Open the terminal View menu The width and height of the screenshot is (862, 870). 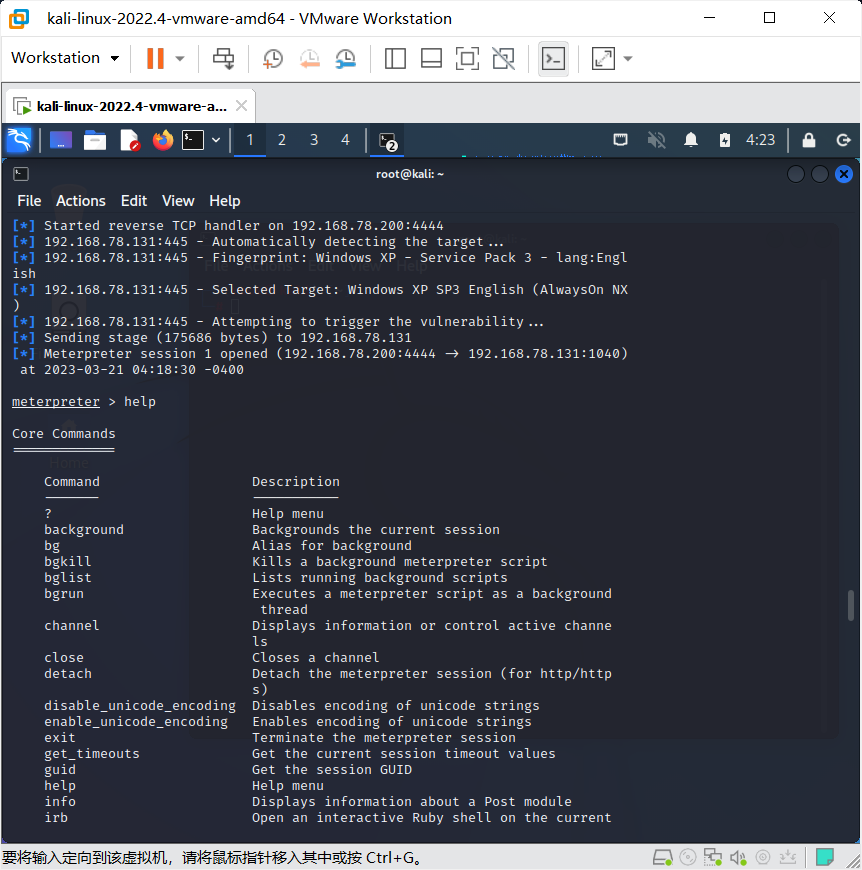178,201
